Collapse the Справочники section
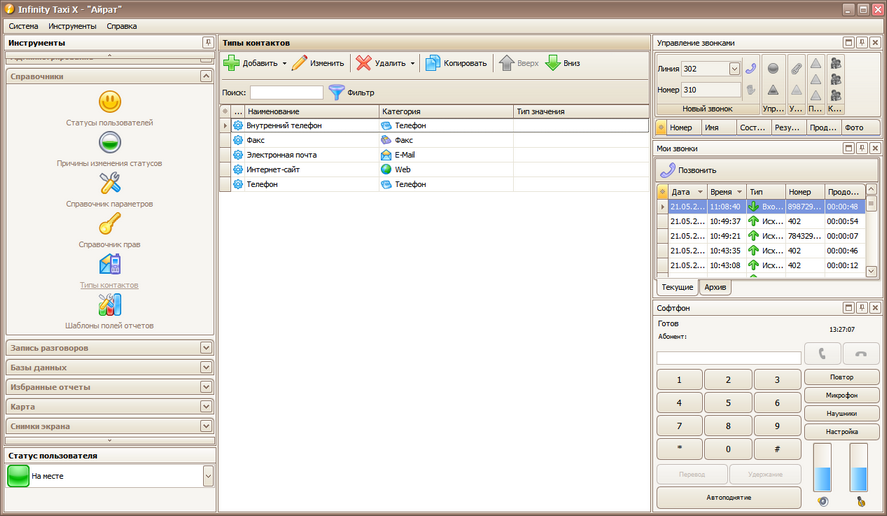Viewport: 887px width, 516px height. [x=206, y=76]
